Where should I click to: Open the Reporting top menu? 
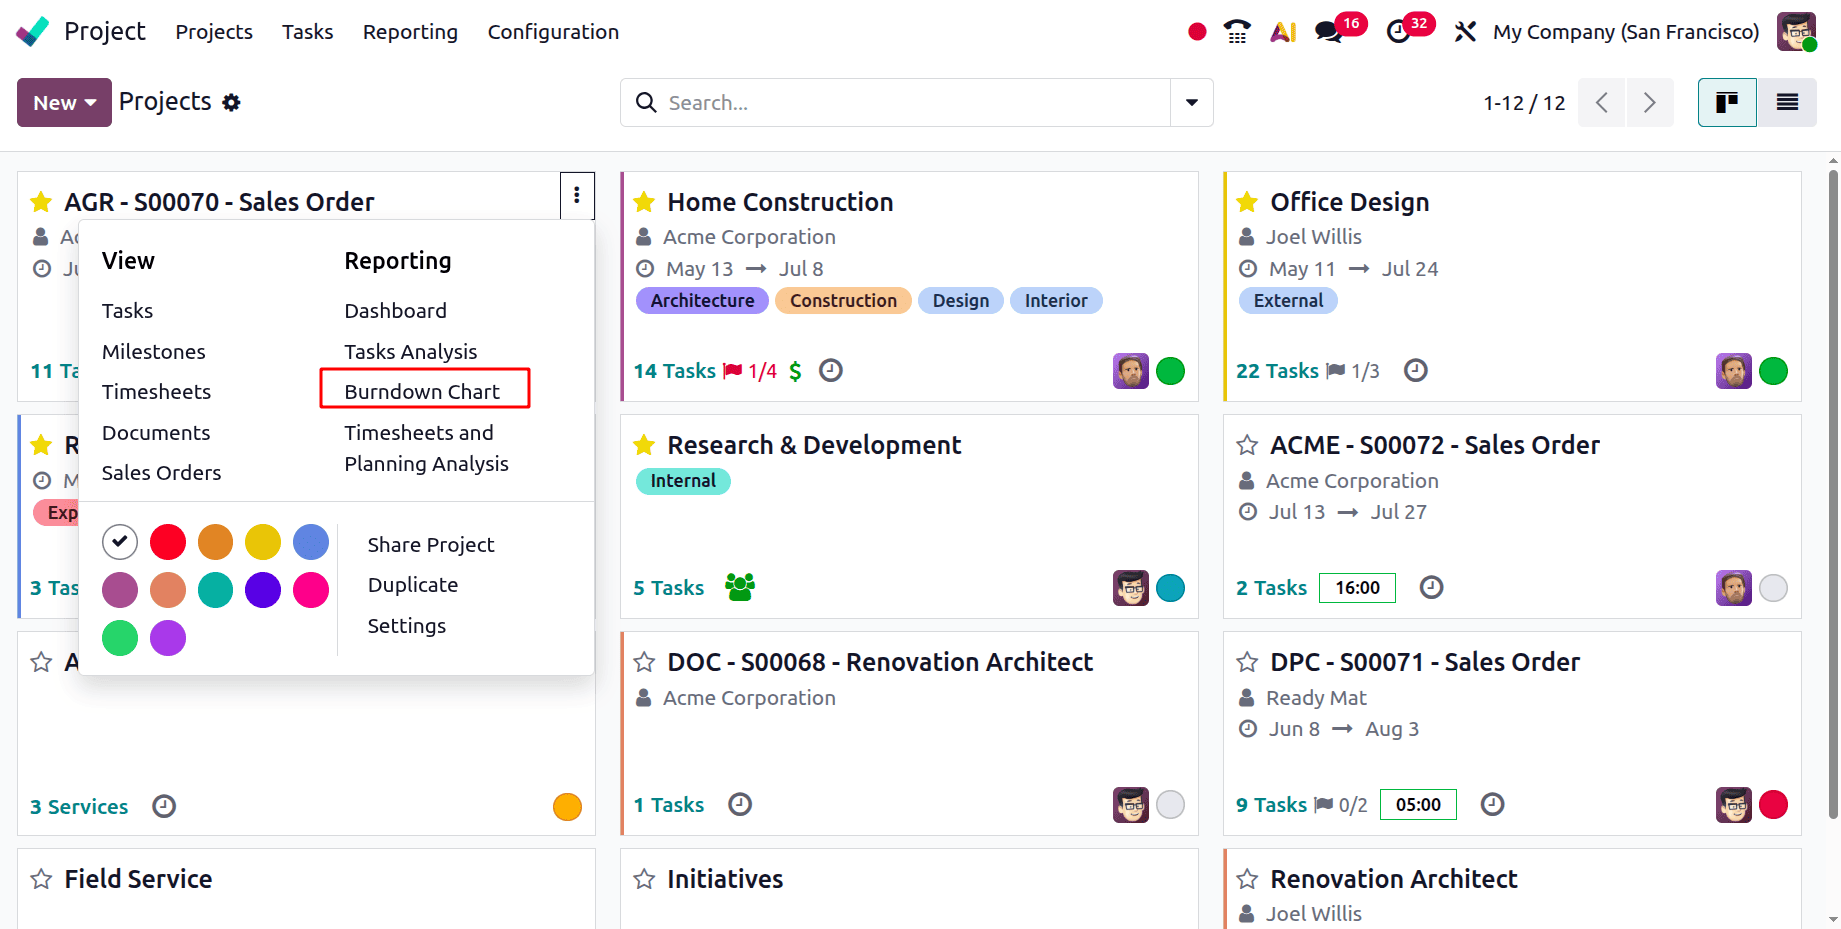[410, 32]
